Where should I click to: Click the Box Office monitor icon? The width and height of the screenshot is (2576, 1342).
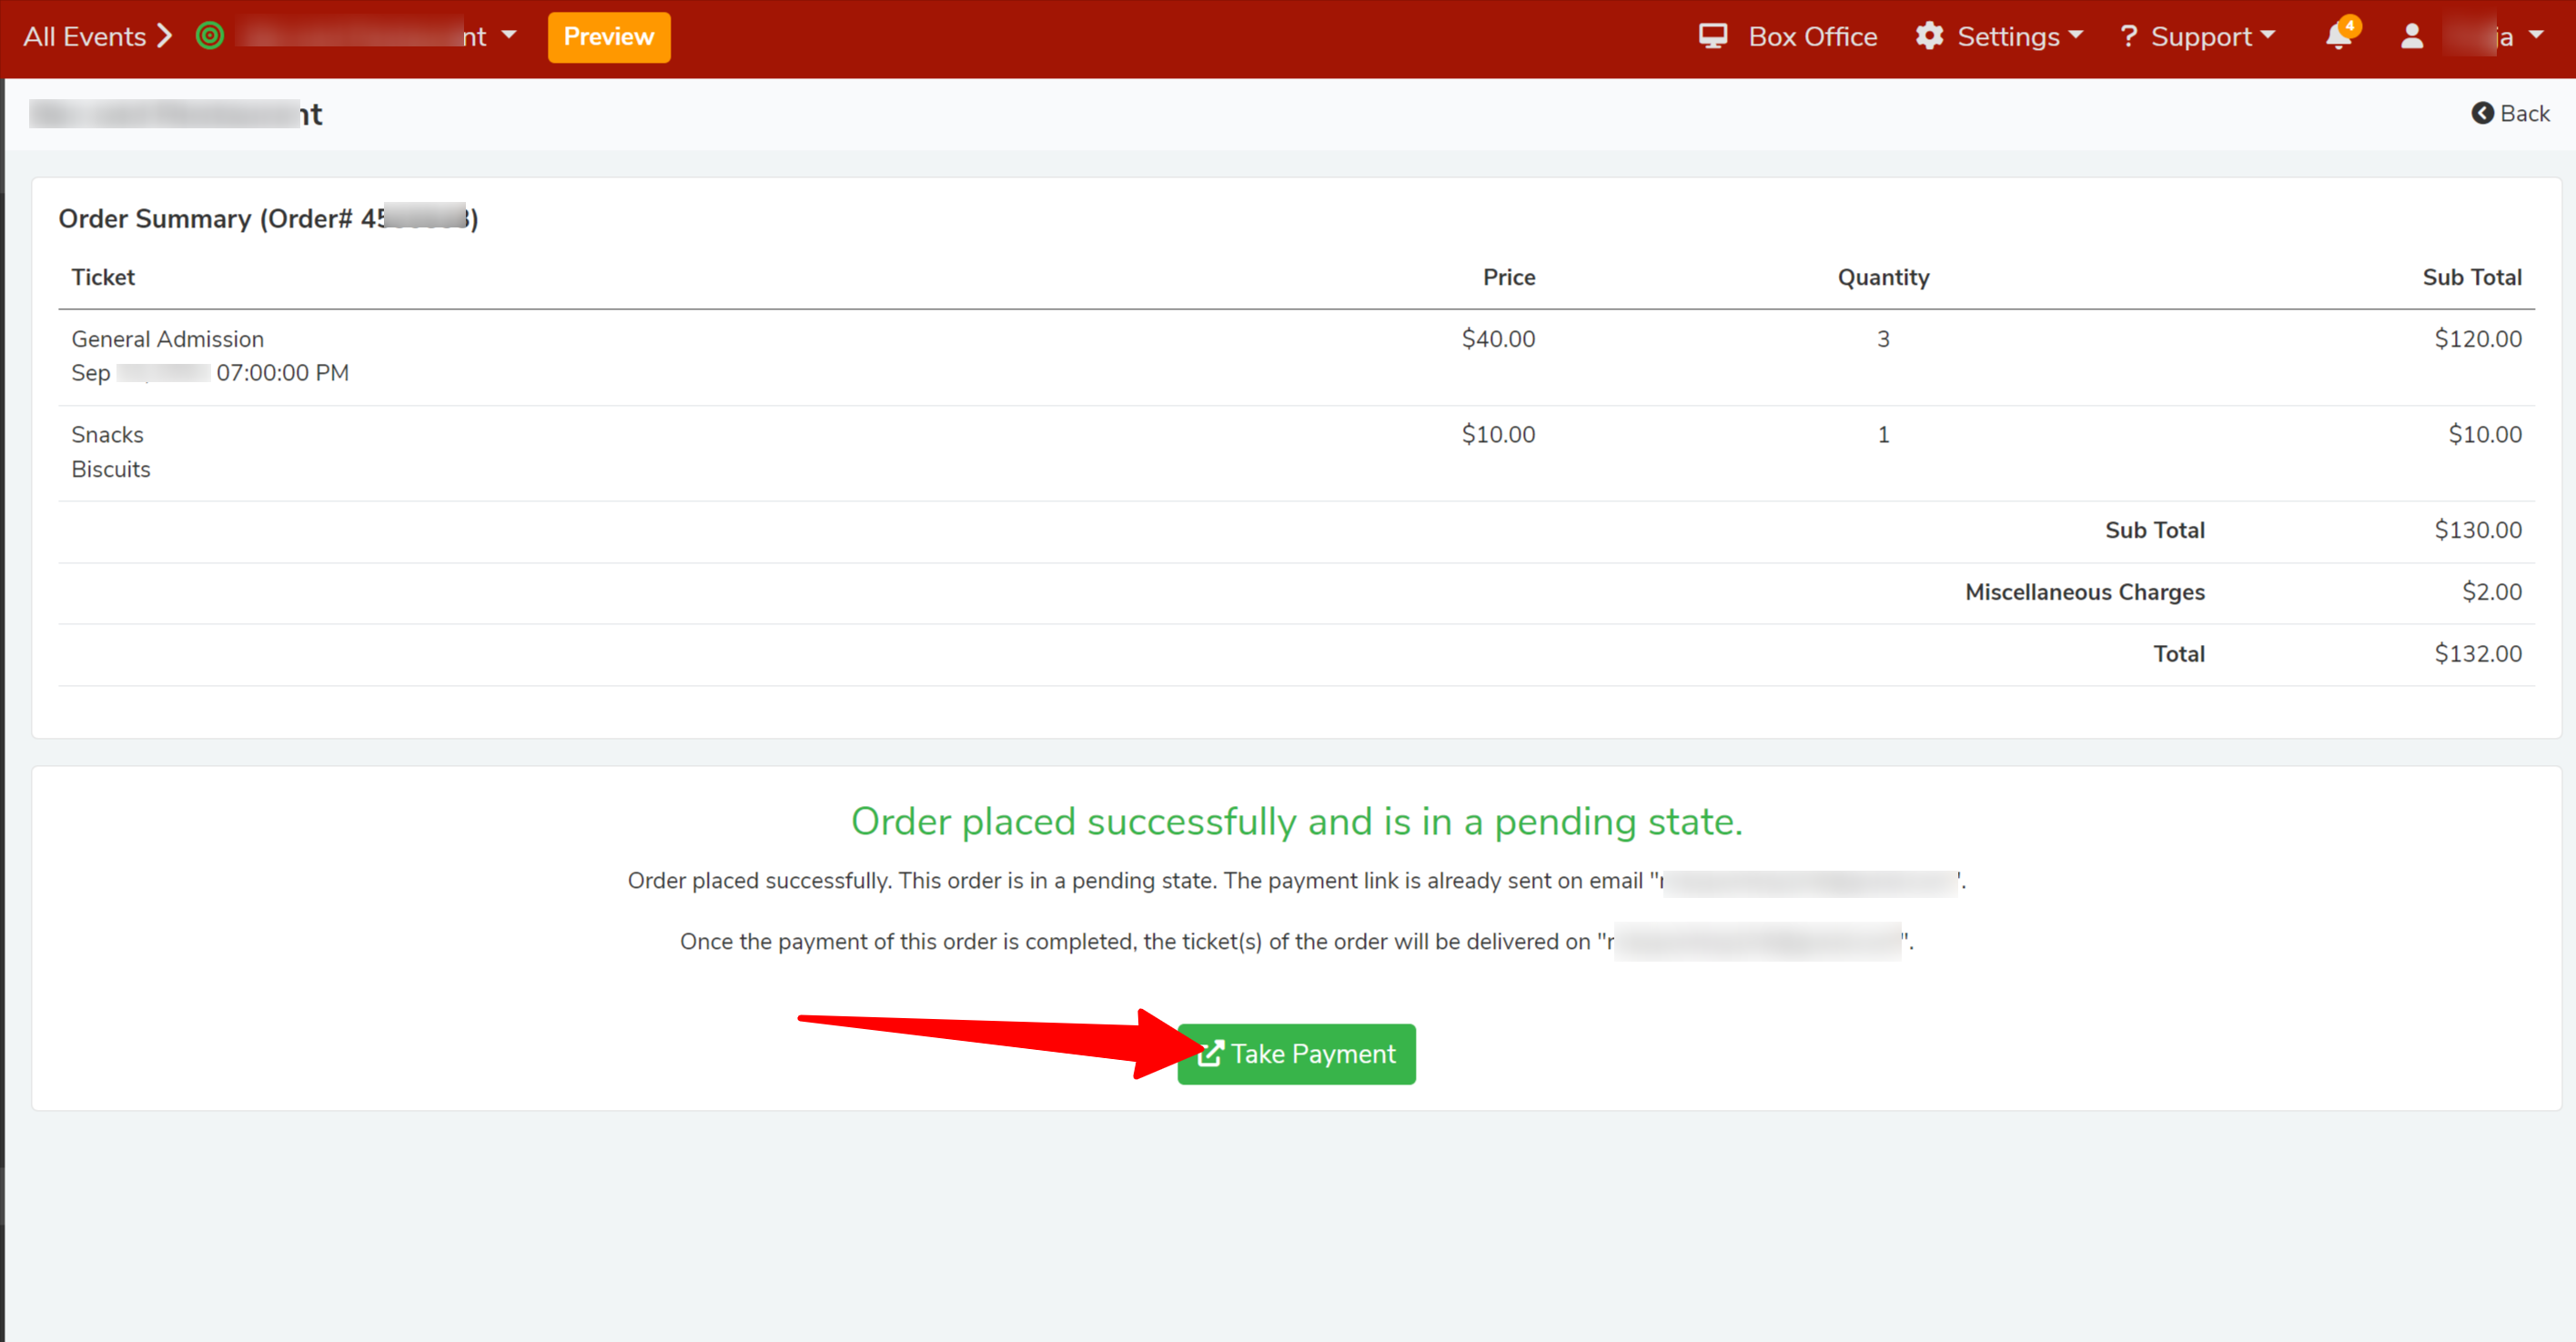click(1712, 37)
